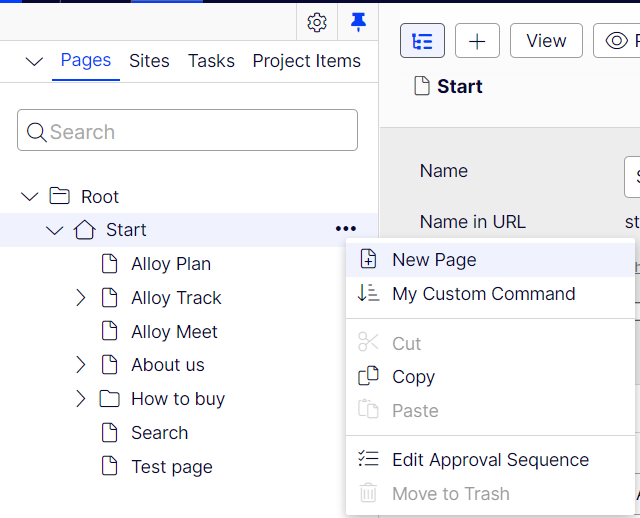Screen dimensions: 640x518
Task: Collapse the Root tree node
Action: tap(30, 197)
